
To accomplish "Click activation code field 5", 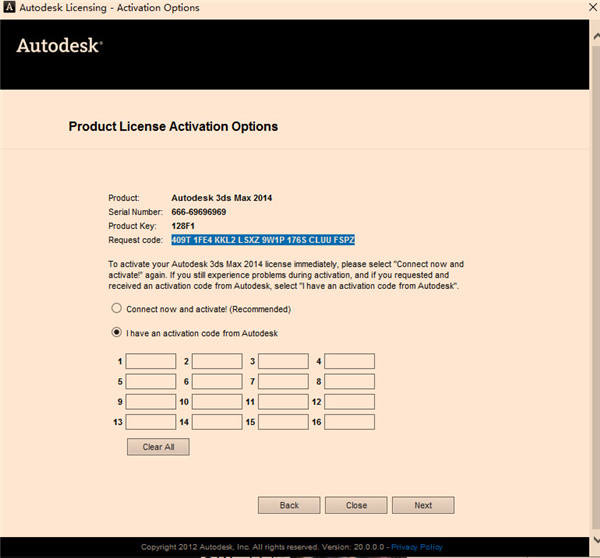I will click(151, 382).
